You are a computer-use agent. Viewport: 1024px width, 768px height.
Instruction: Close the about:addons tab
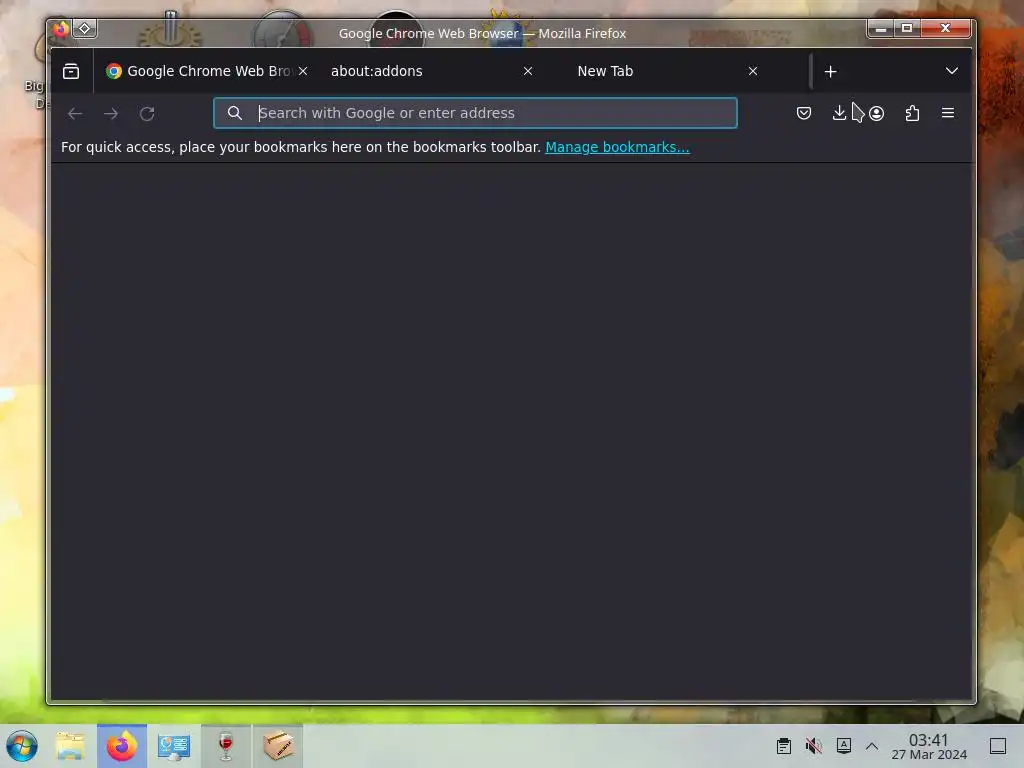pos(528,71)
